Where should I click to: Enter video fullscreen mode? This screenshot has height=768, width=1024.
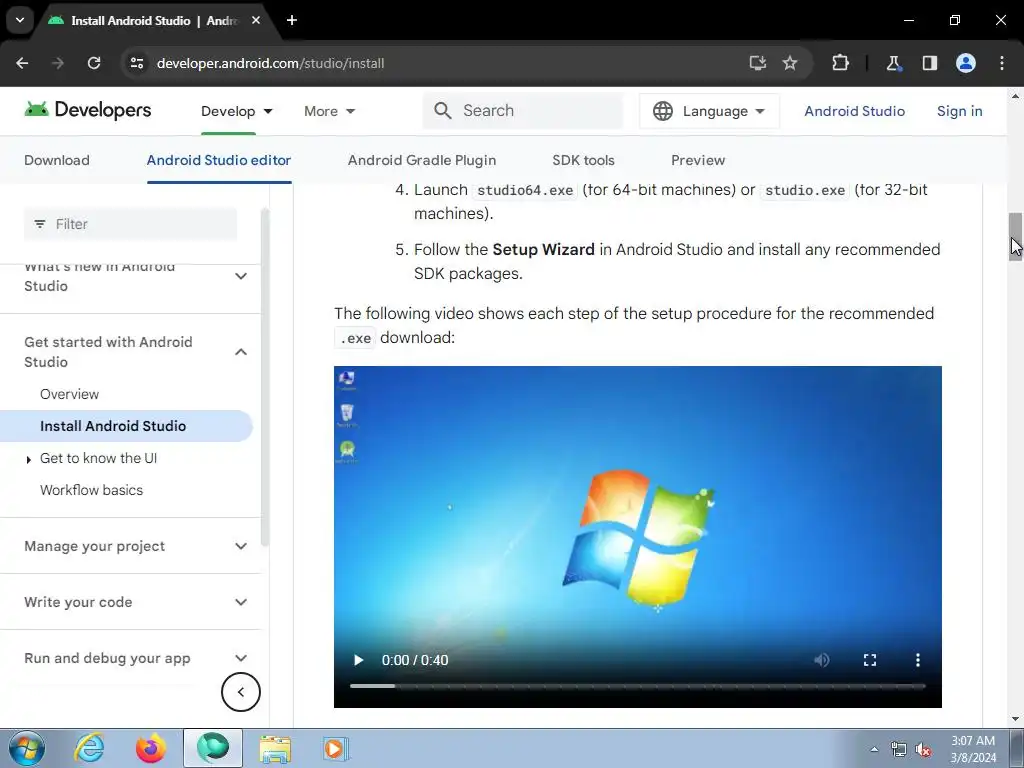point(870,660)
